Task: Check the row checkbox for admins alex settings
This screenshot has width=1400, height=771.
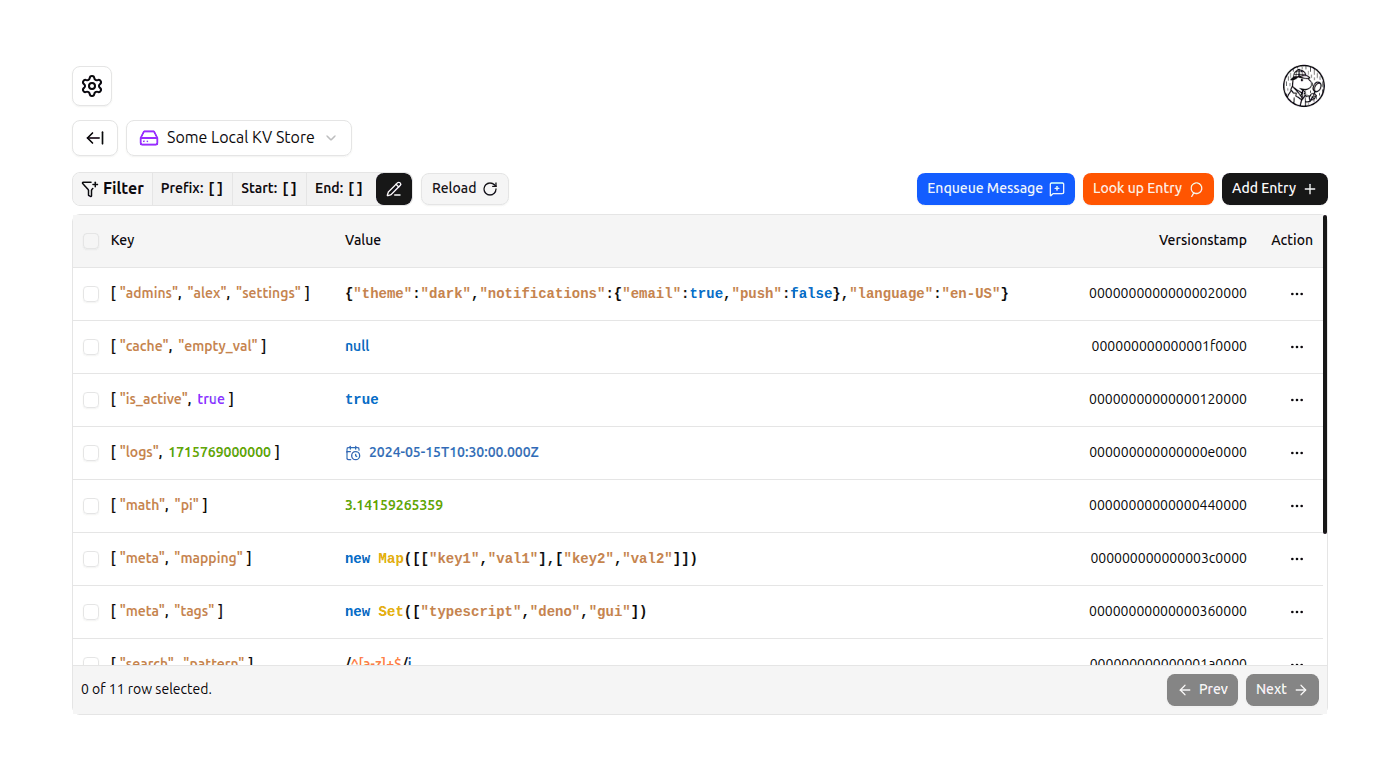Action: point(91,293)
